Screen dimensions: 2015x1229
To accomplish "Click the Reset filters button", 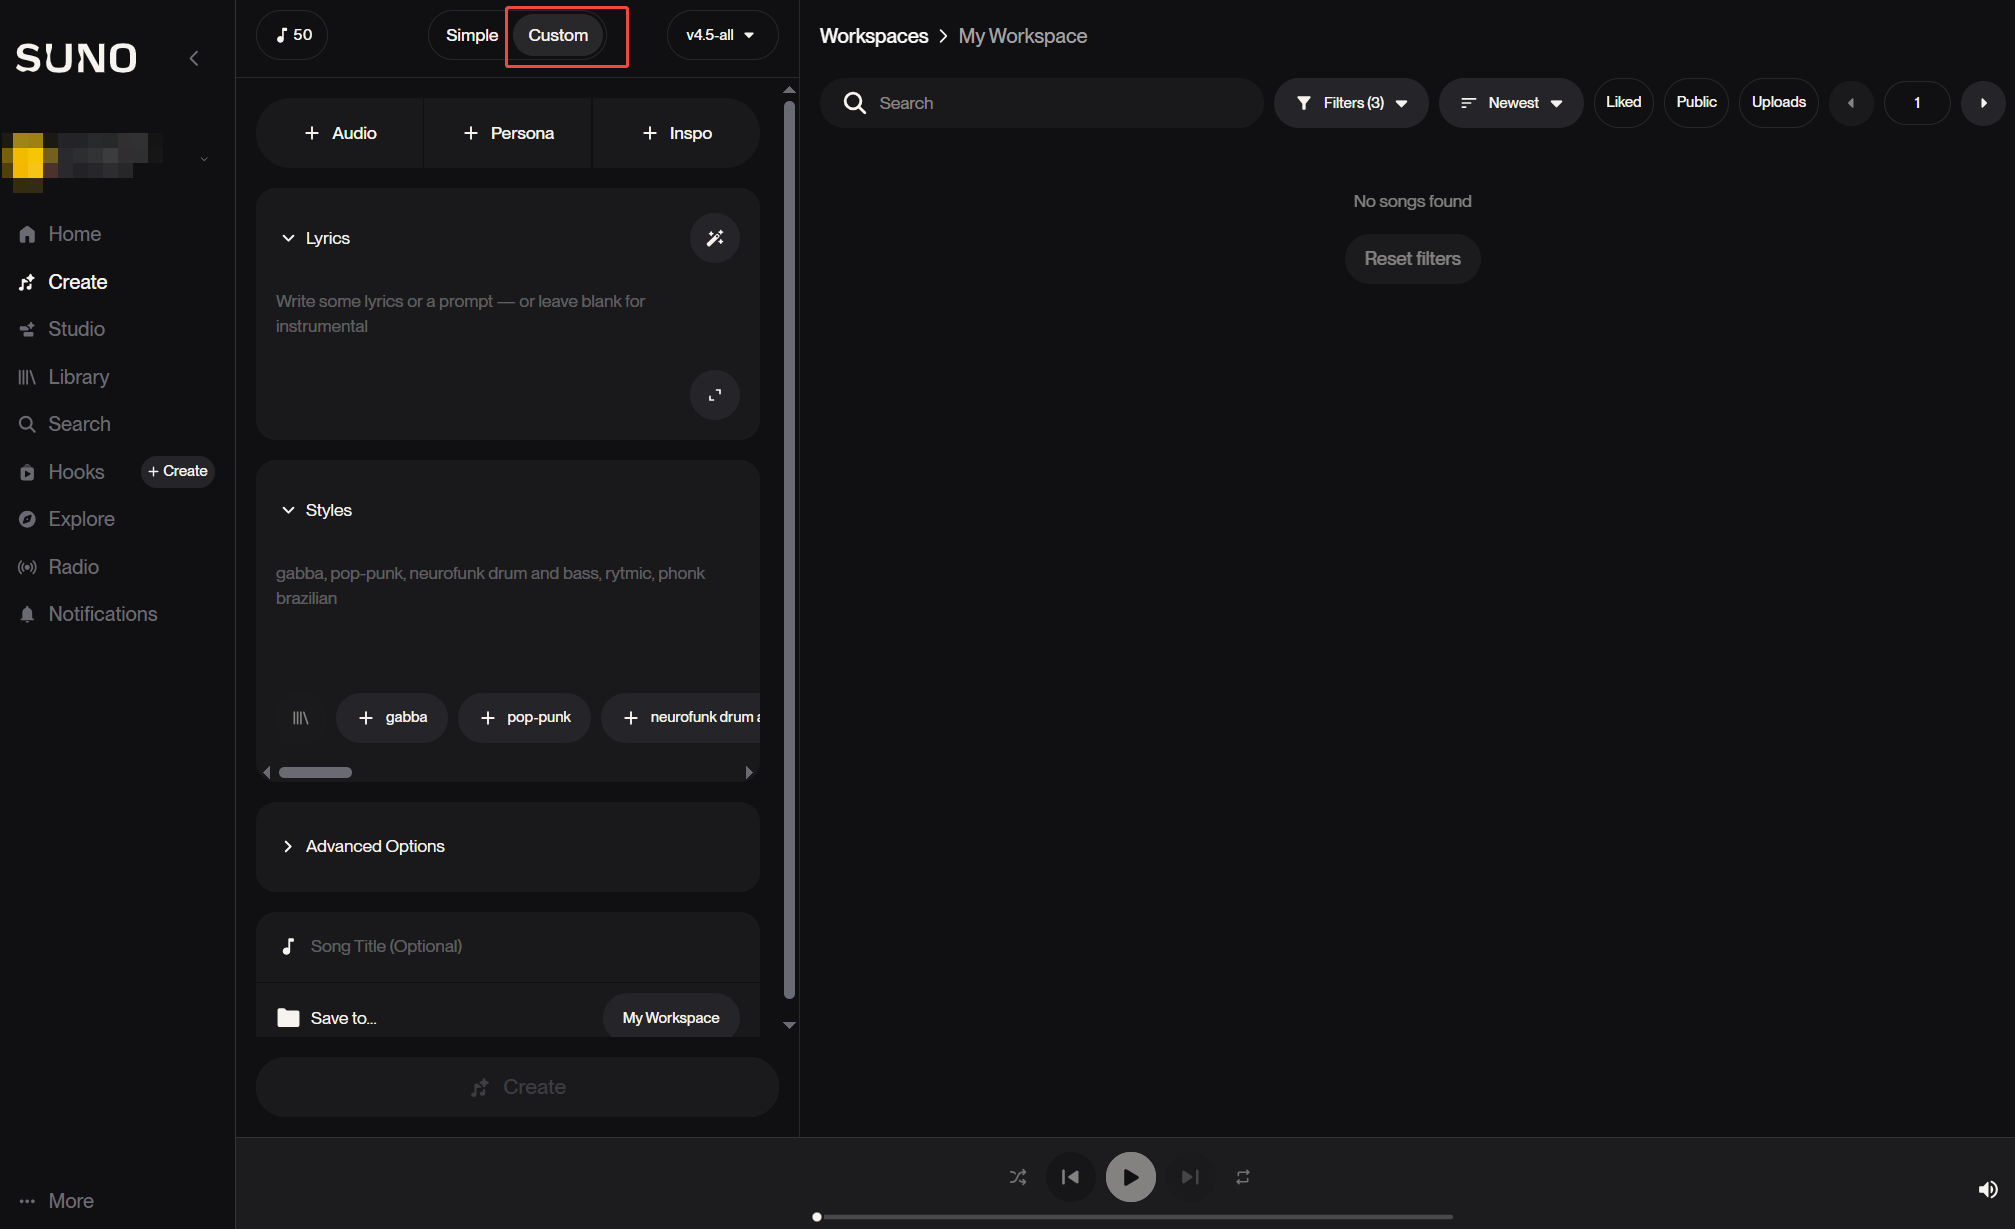I will (x=1412, y=259).
